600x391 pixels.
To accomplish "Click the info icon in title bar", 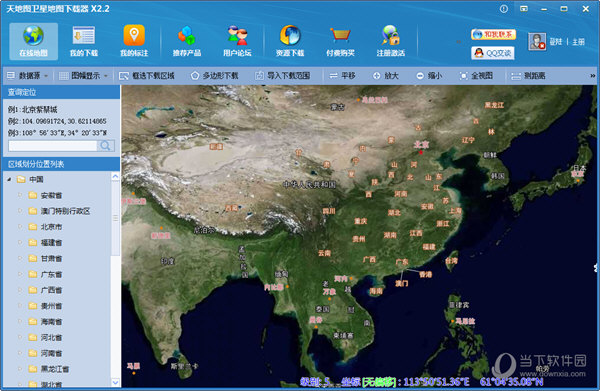I will click(x=504, y=8).
